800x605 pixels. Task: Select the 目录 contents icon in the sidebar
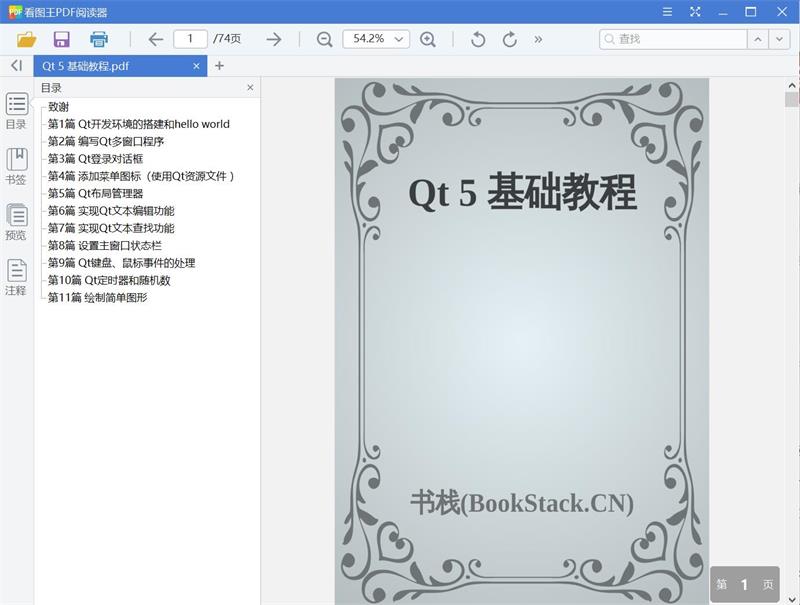16,106
